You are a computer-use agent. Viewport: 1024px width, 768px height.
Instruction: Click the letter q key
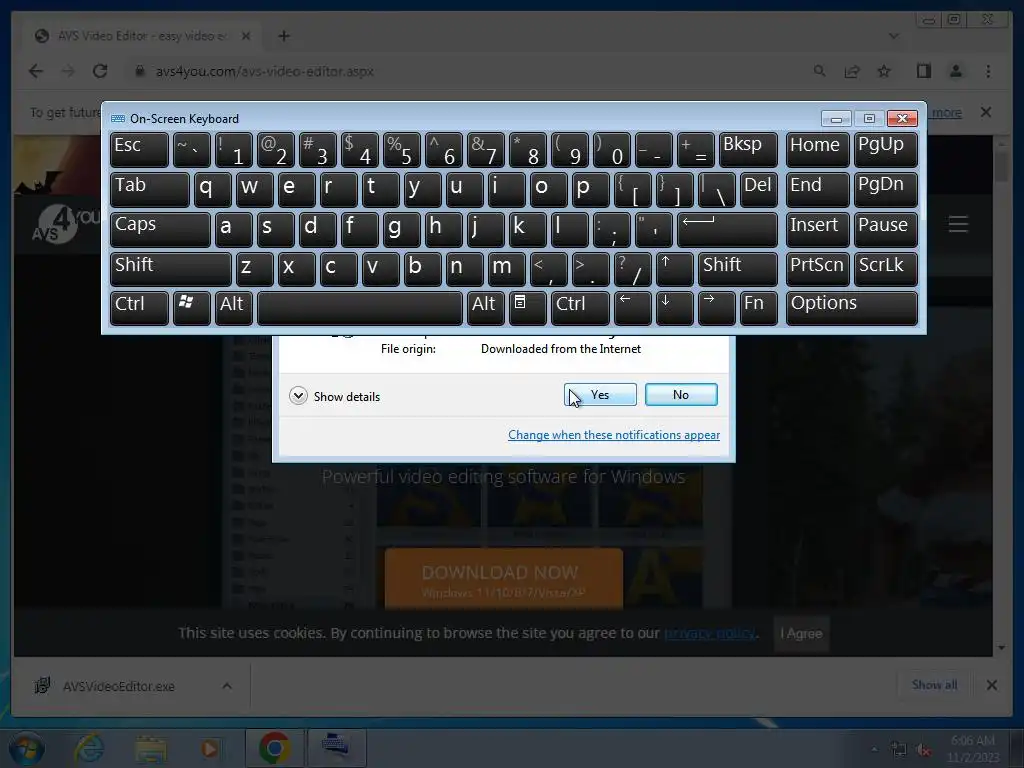(212, 189)
